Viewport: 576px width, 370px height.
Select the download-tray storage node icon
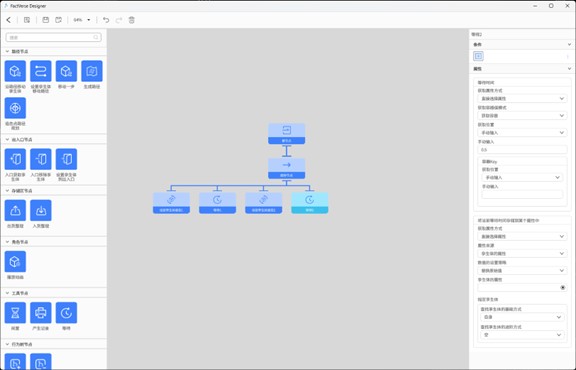[41, 210]
